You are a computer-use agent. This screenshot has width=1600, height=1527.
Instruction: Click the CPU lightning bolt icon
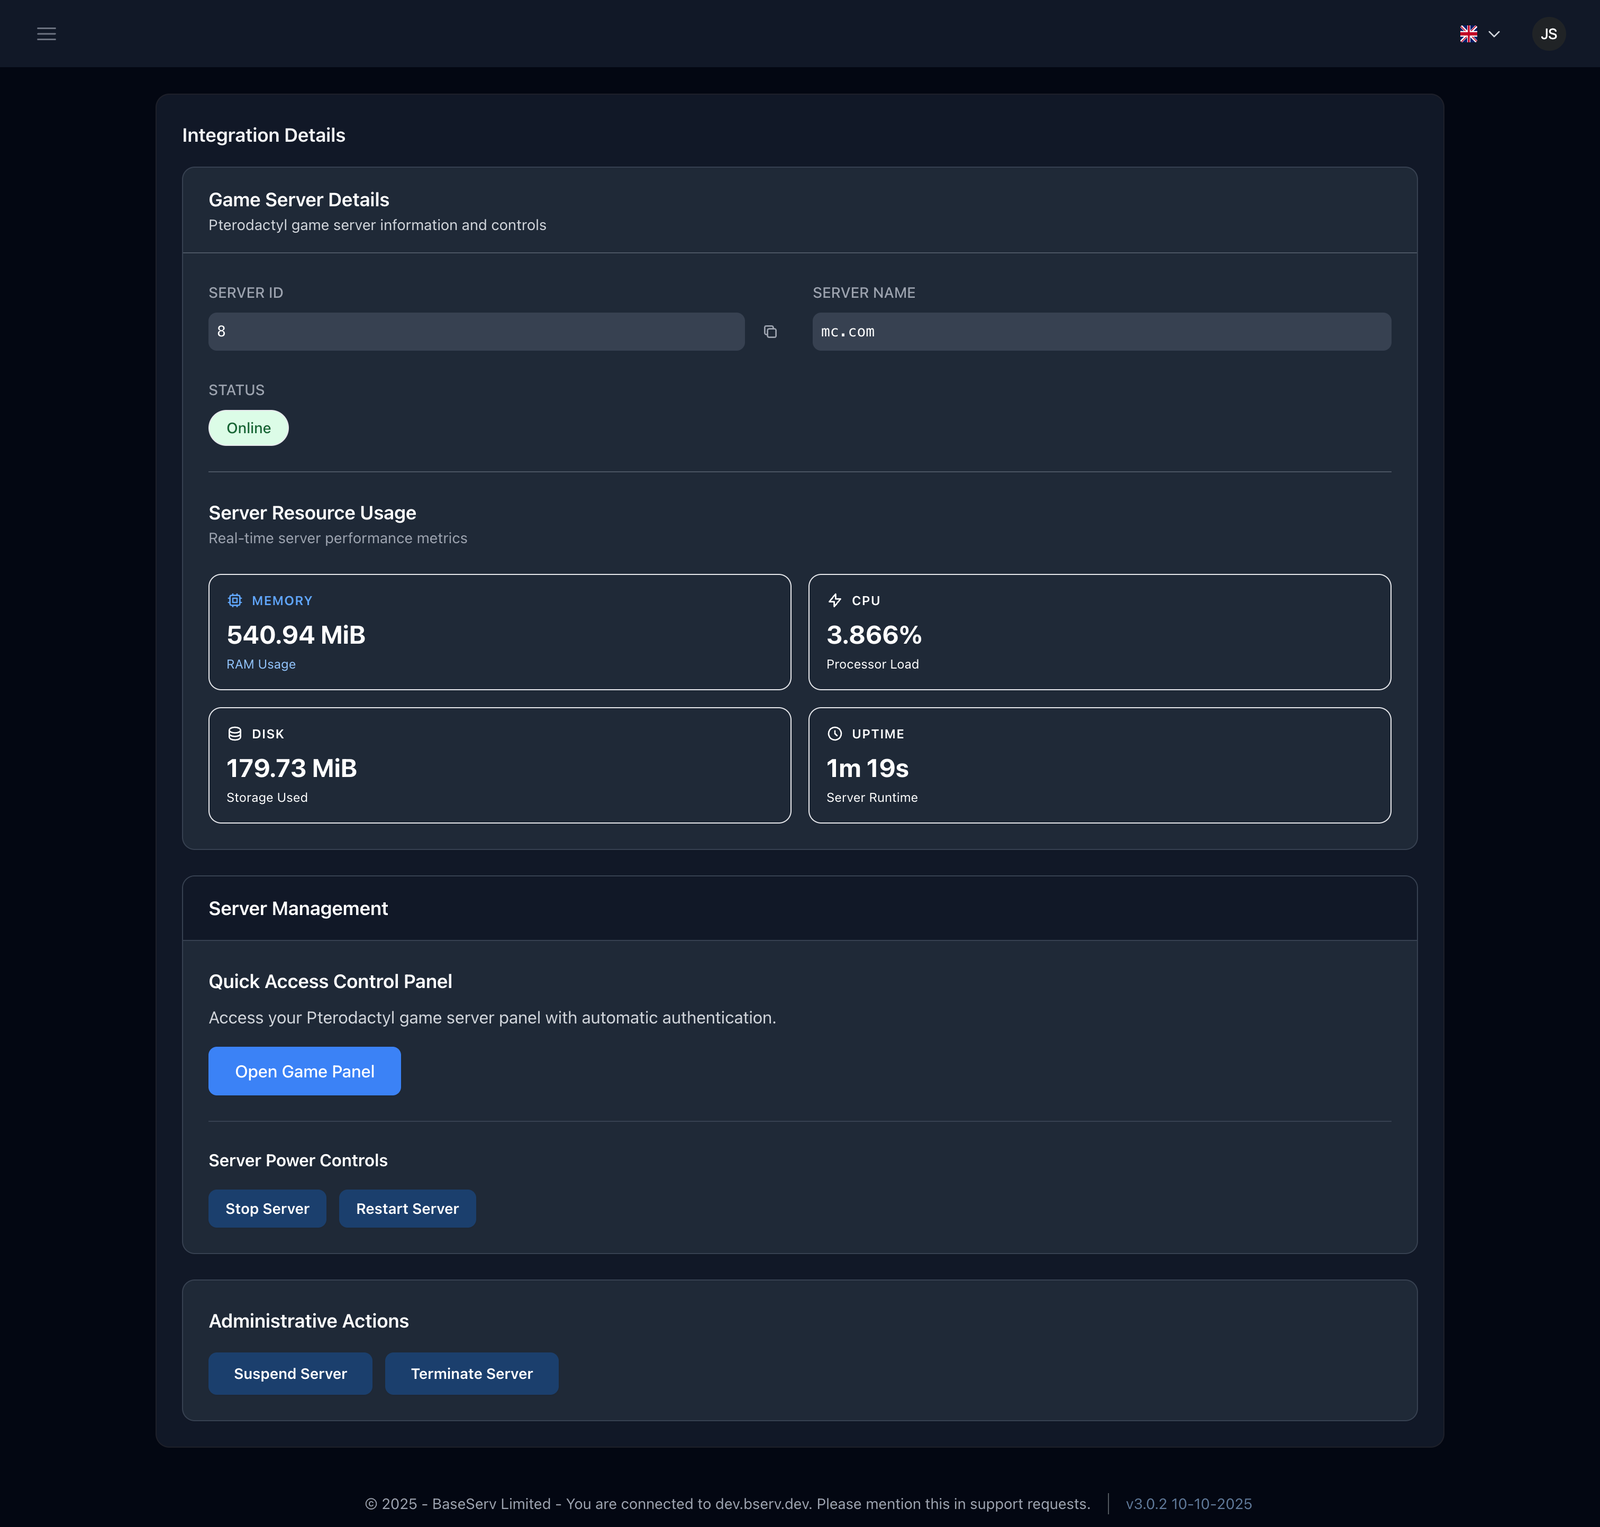click(835, 601)
